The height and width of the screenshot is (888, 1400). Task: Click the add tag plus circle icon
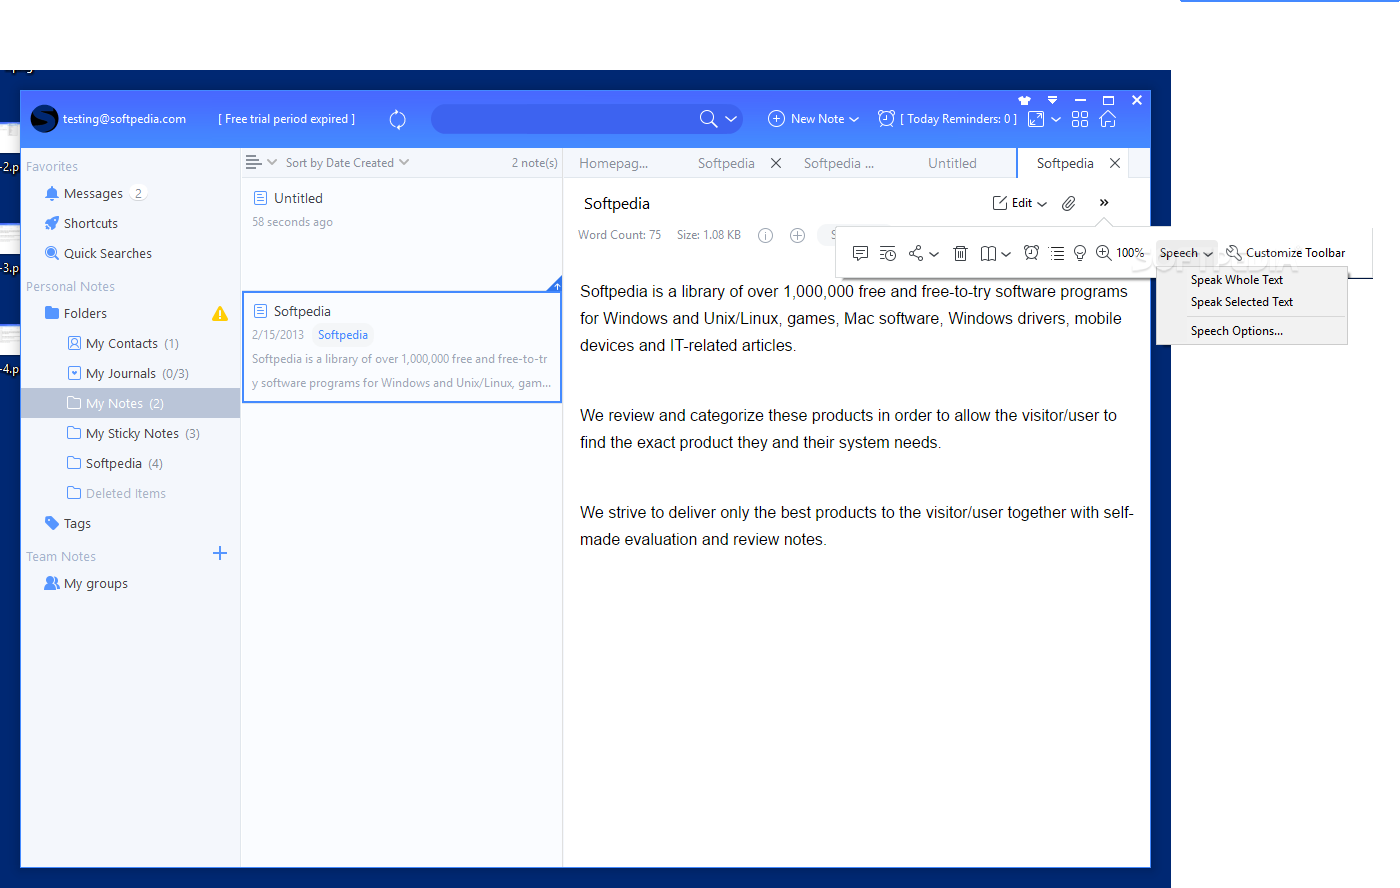coord(797,235)
